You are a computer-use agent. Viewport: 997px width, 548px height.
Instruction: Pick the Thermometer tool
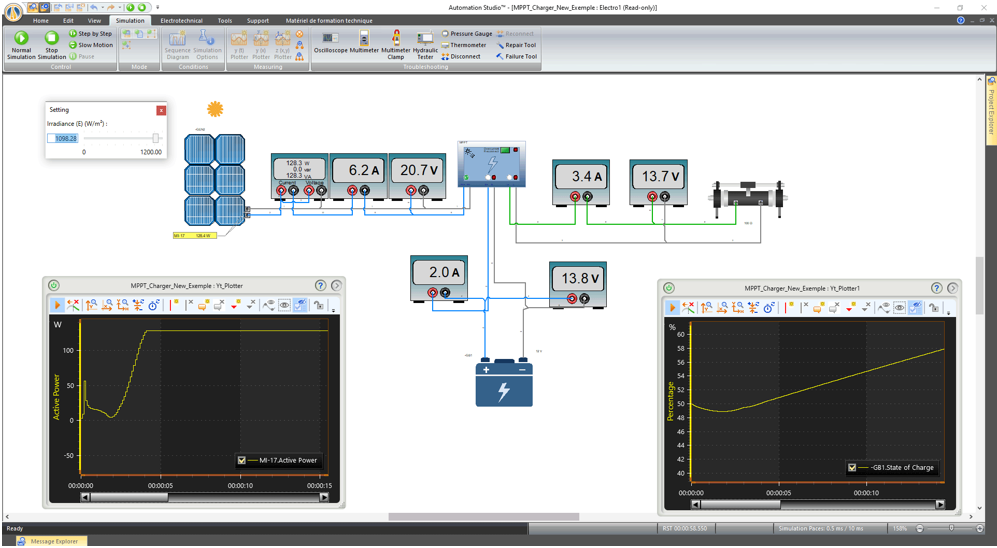pos(465,45)
